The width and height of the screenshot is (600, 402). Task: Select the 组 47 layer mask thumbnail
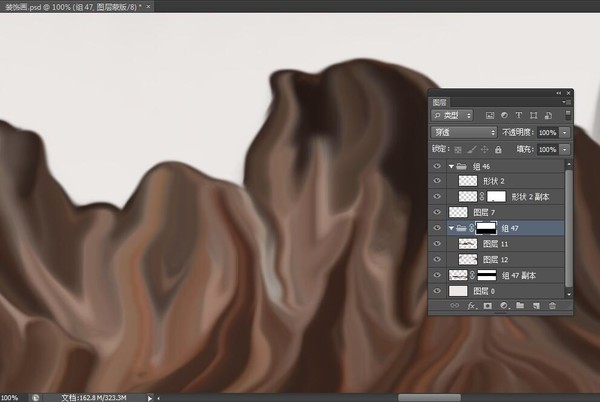coord(486,228)
